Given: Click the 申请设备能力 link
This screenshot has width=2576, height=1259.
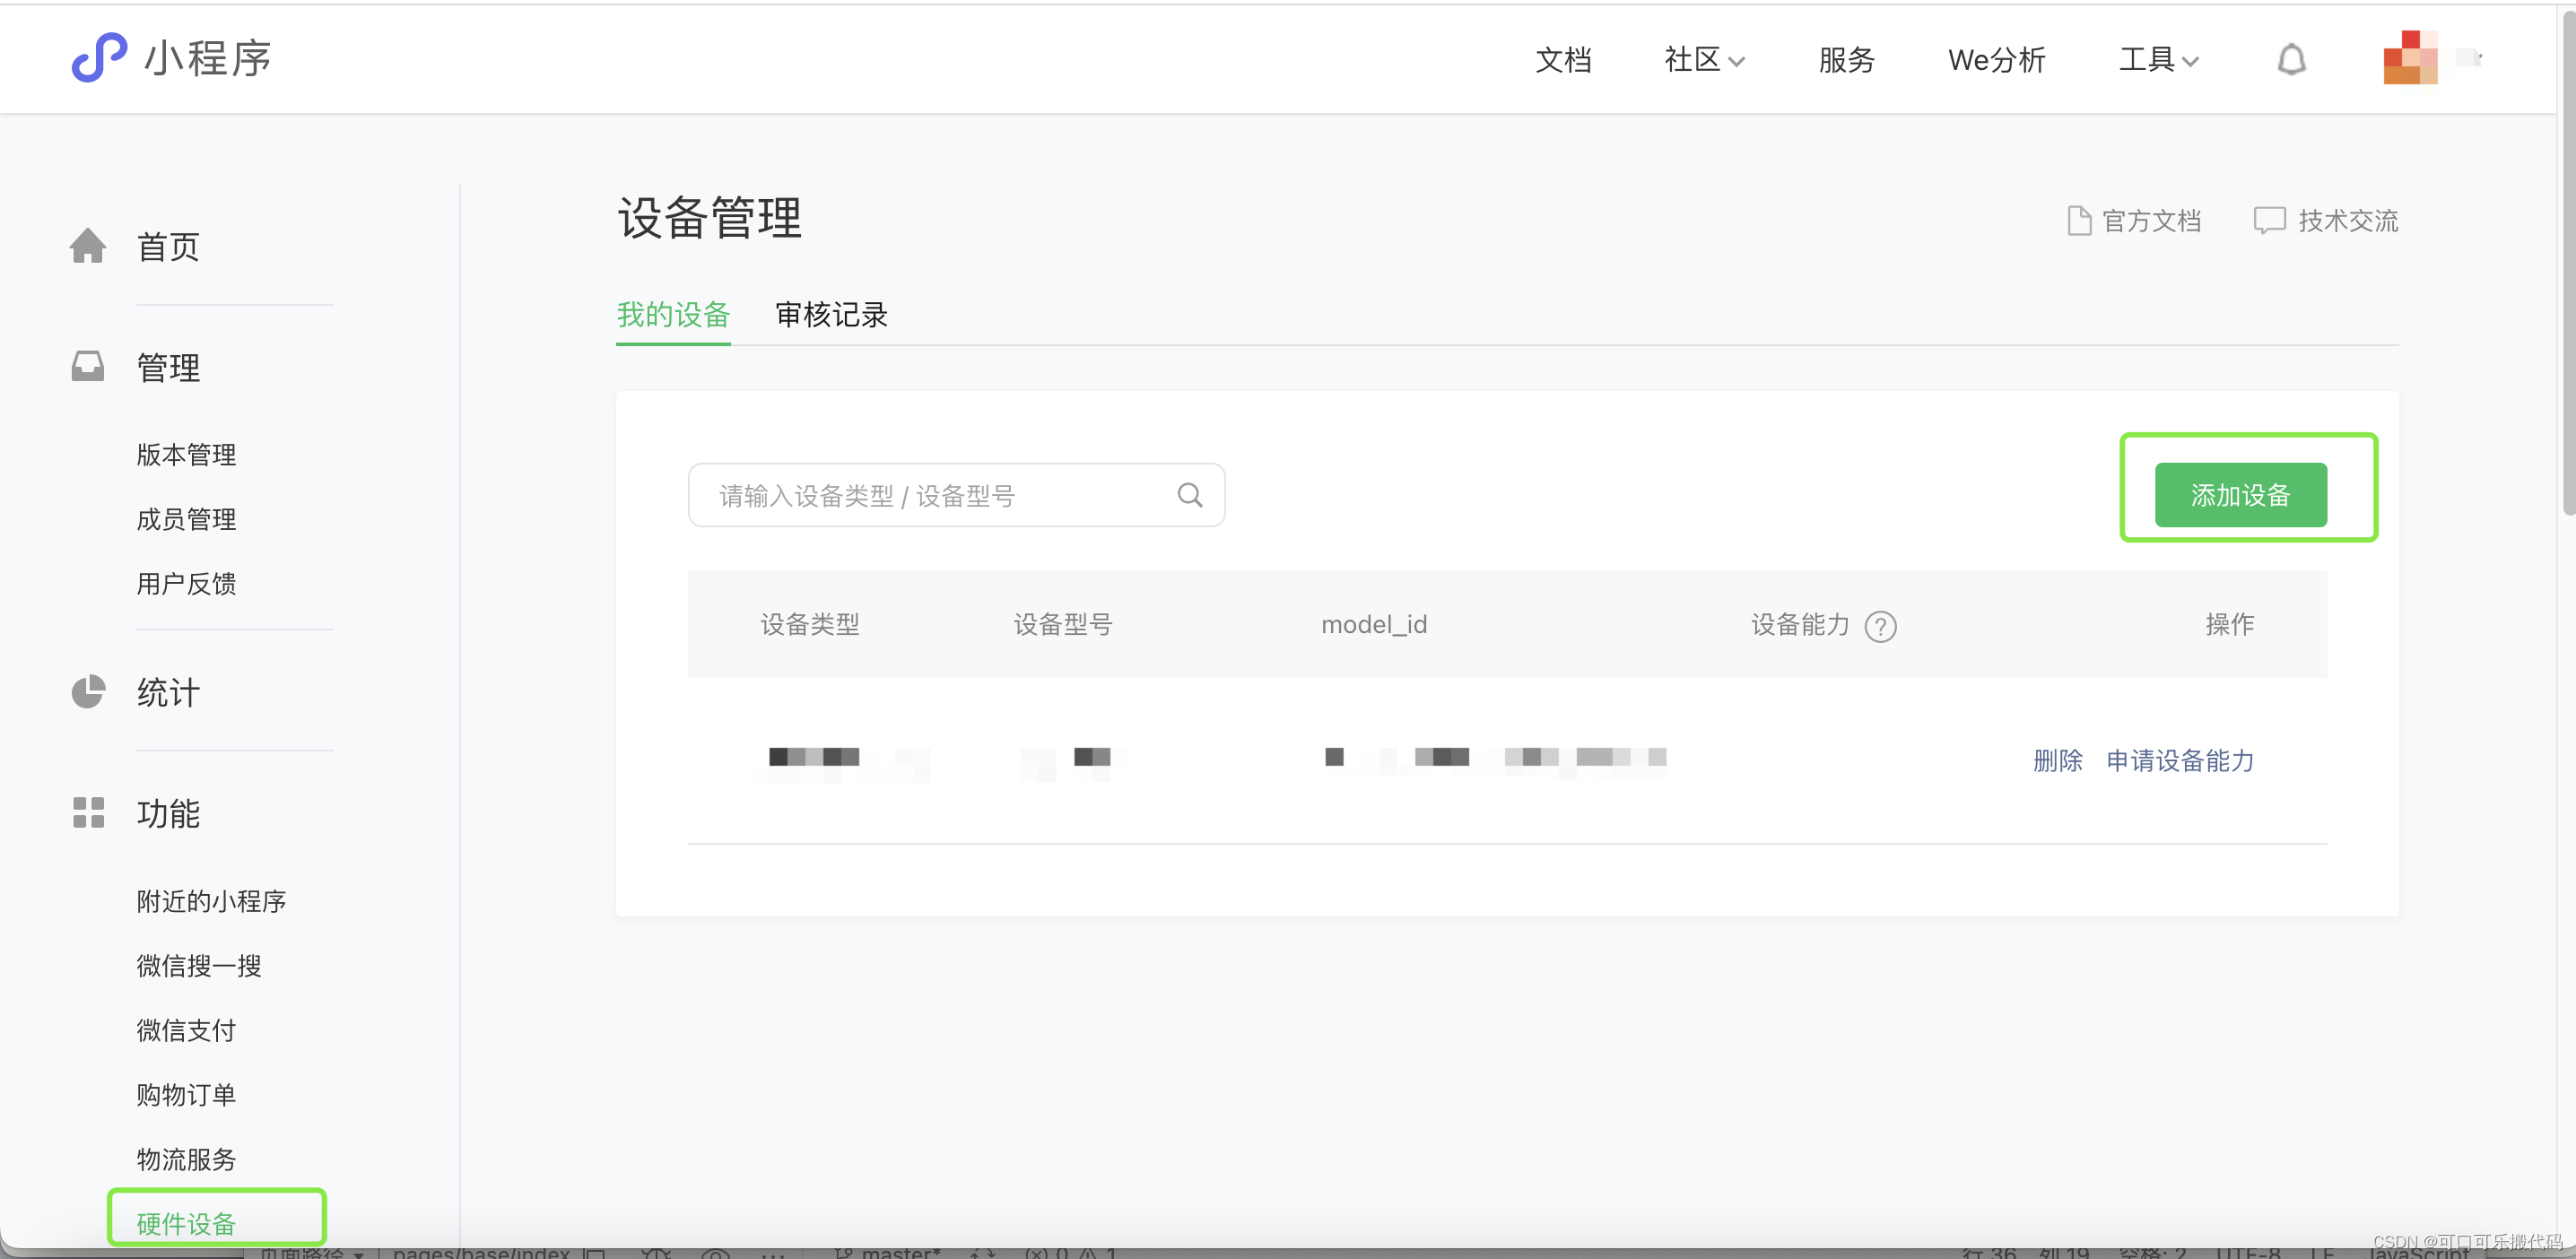Looking at the screenshot, I should click(x=2180, y=761).
